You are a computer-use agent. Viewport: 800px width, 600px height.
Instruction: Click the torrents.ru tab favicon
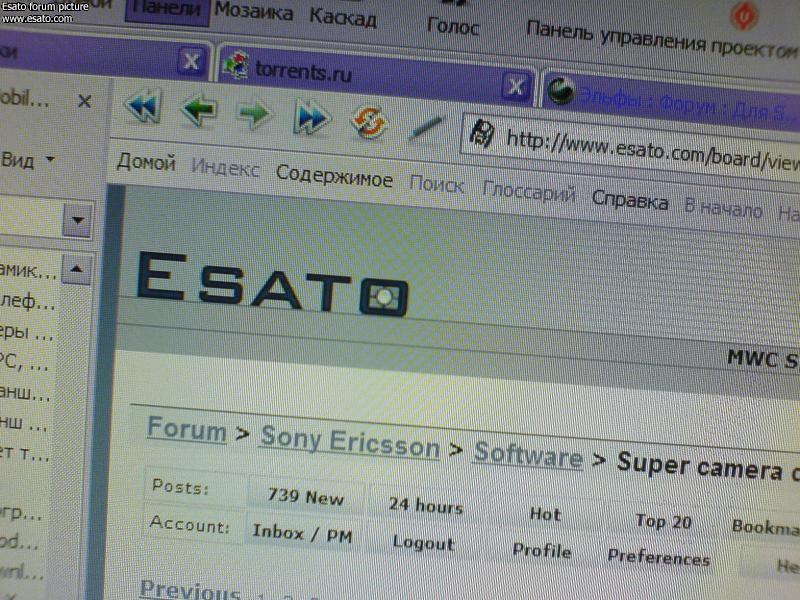236,66
